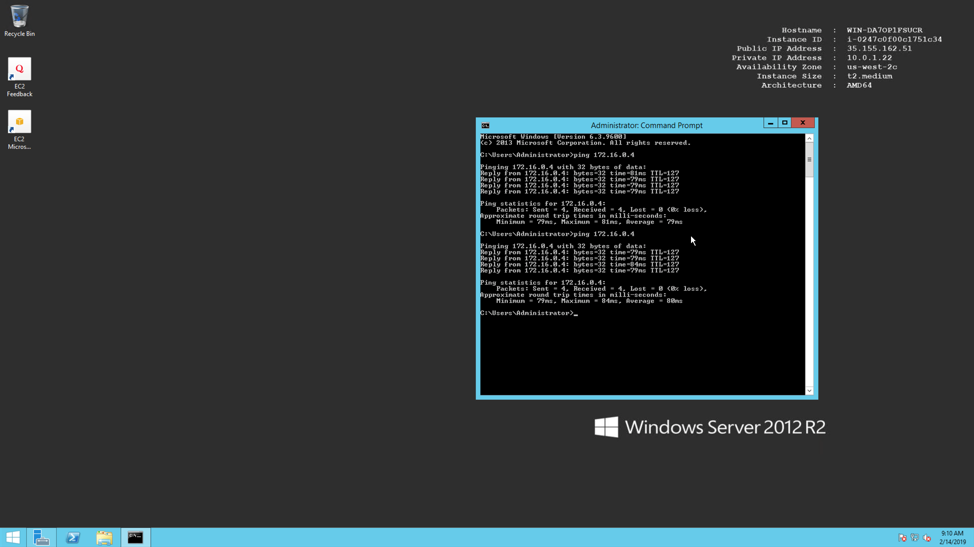Click Instance Size t2.medium text
Screen dimensions: 974x547
pos(824,76)
